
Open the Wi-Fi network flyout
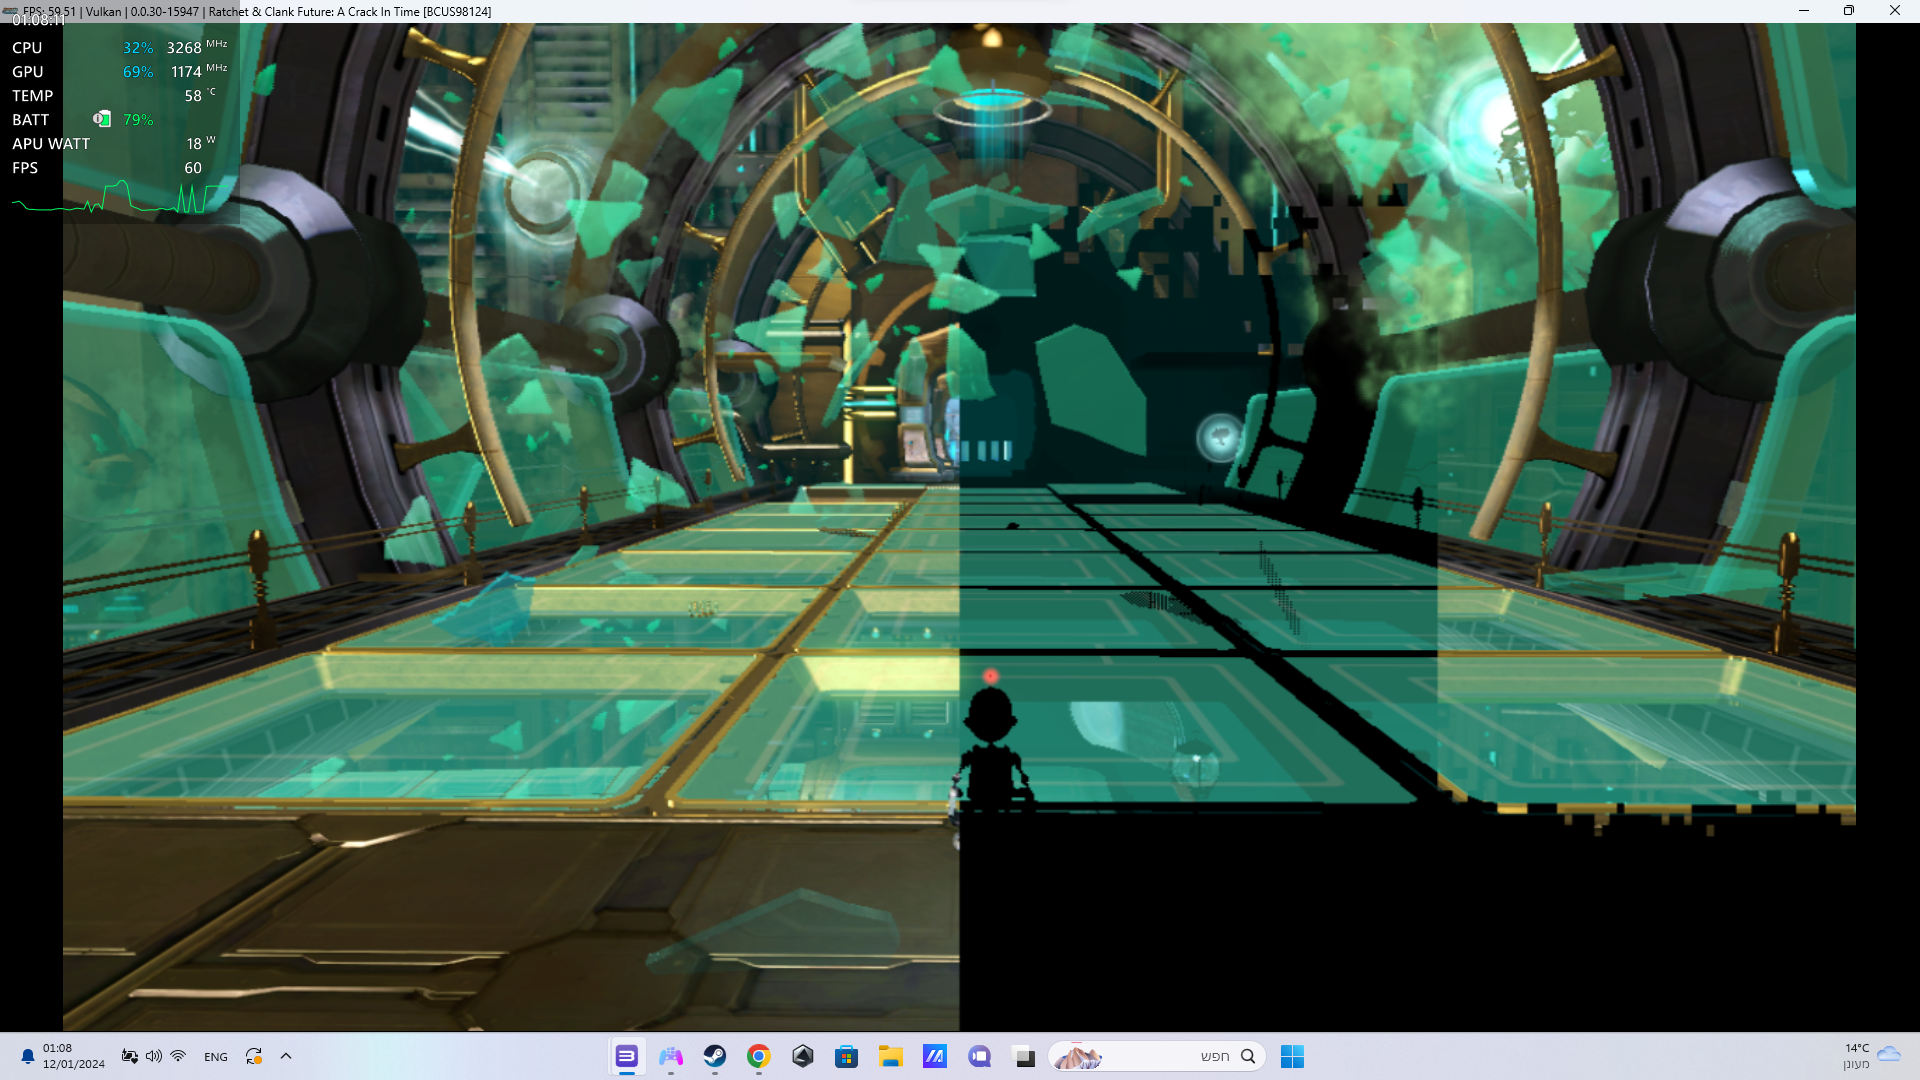tap(178, 1056)
